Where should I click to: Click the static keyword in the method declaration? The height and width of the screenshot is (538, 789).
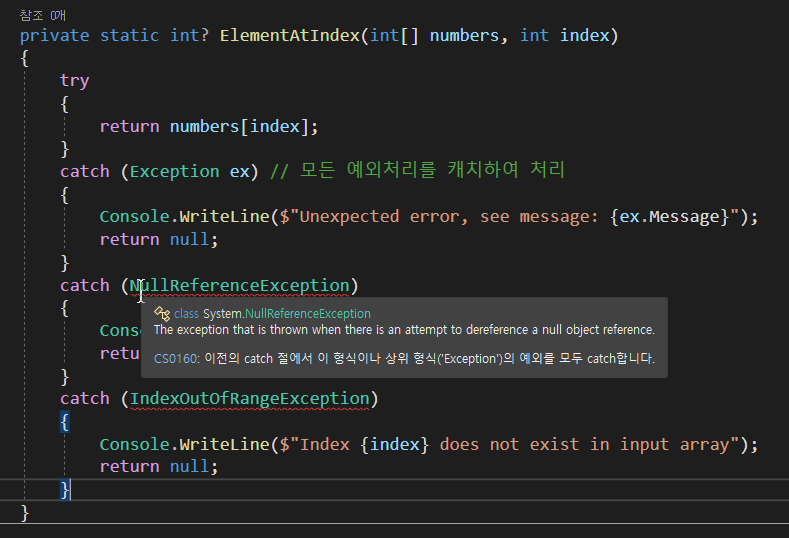(129, 35)
